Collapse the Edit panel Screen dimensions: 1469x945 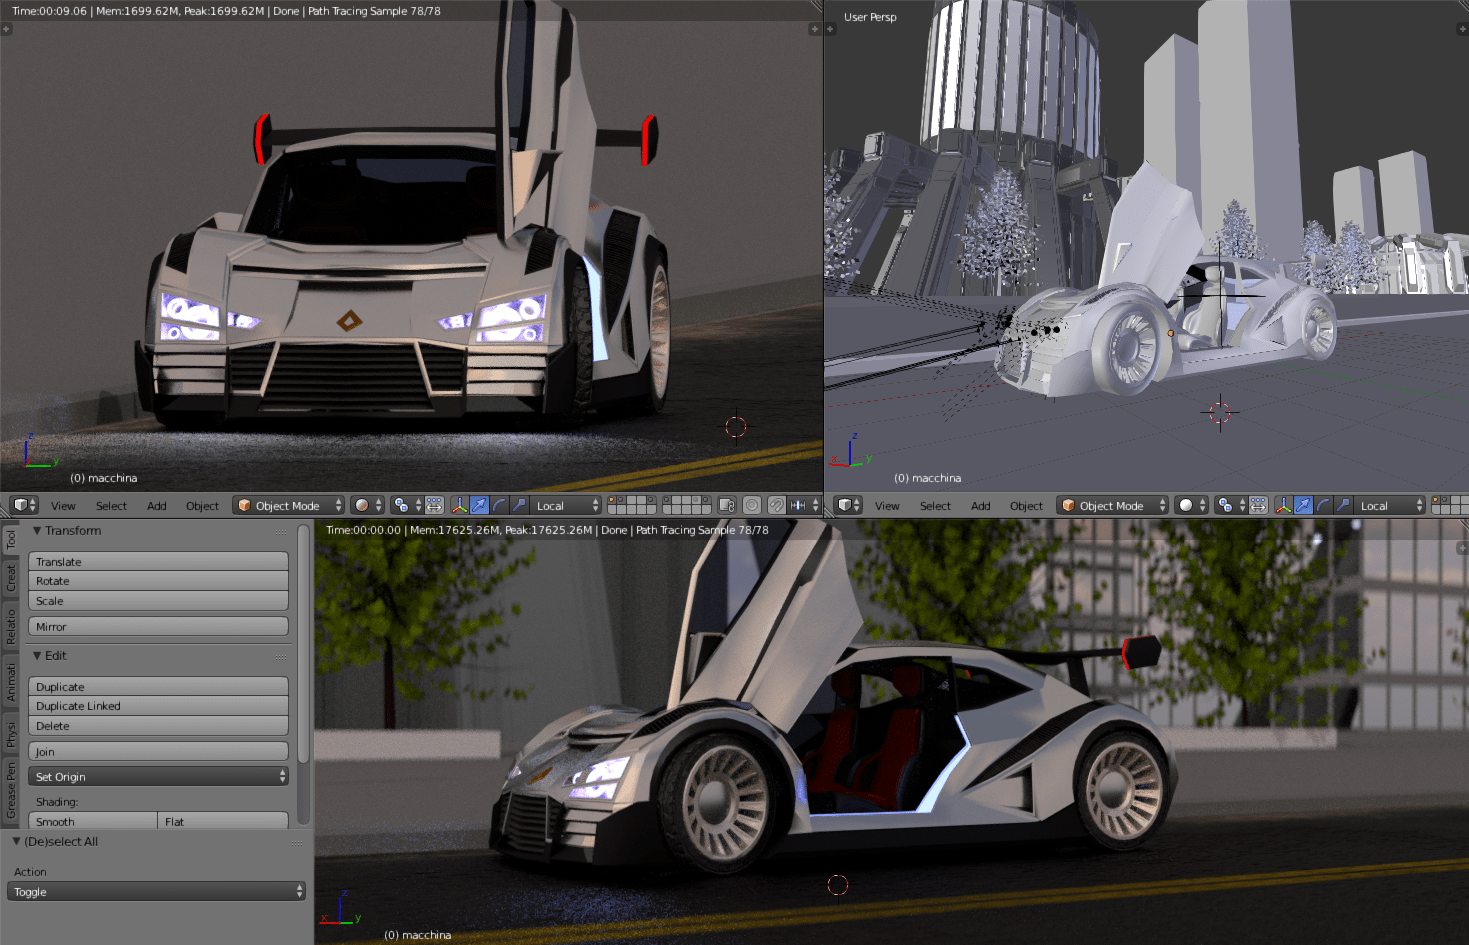[37, 656]
